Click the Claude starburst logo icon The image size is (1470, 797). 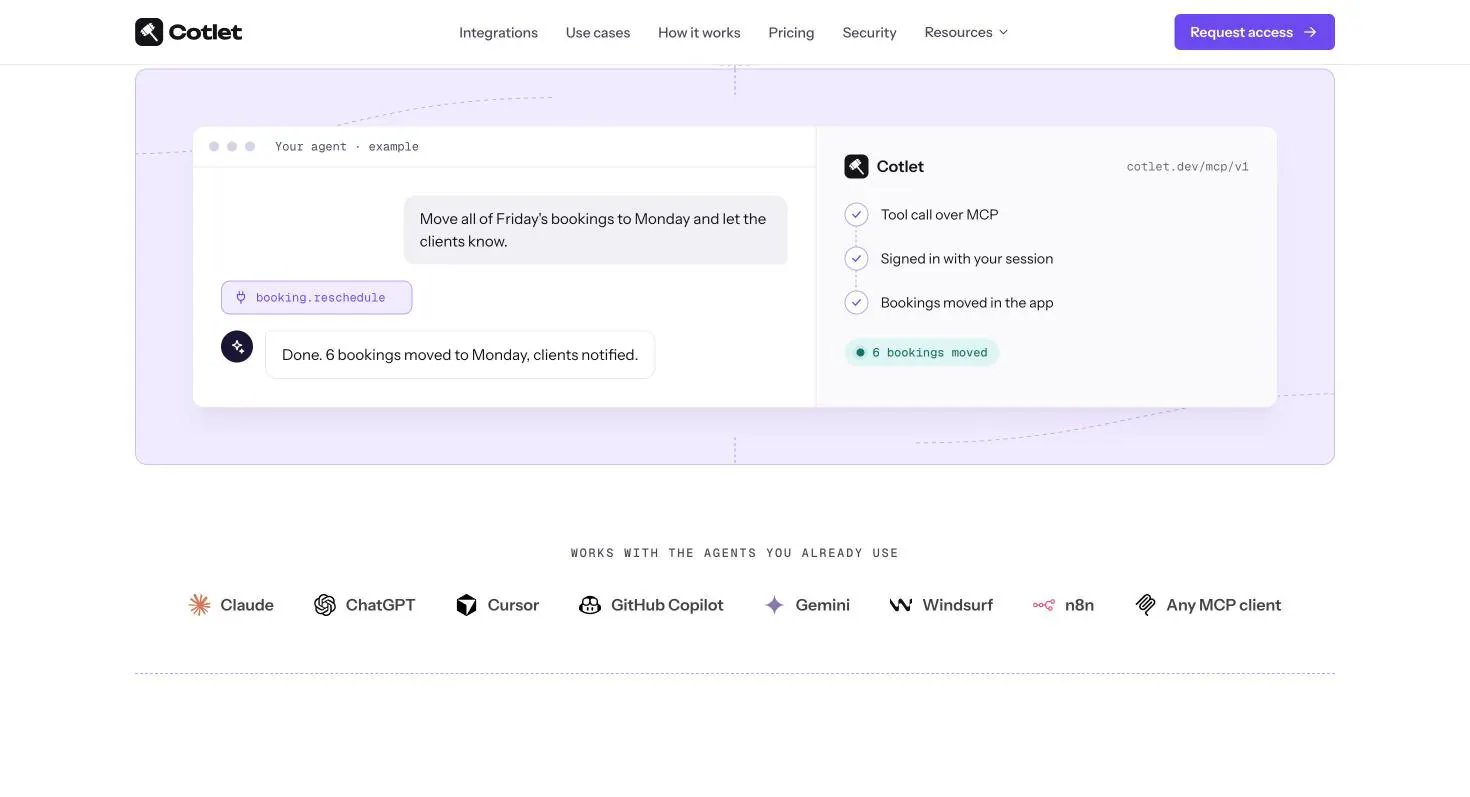(x=200, y=605)
